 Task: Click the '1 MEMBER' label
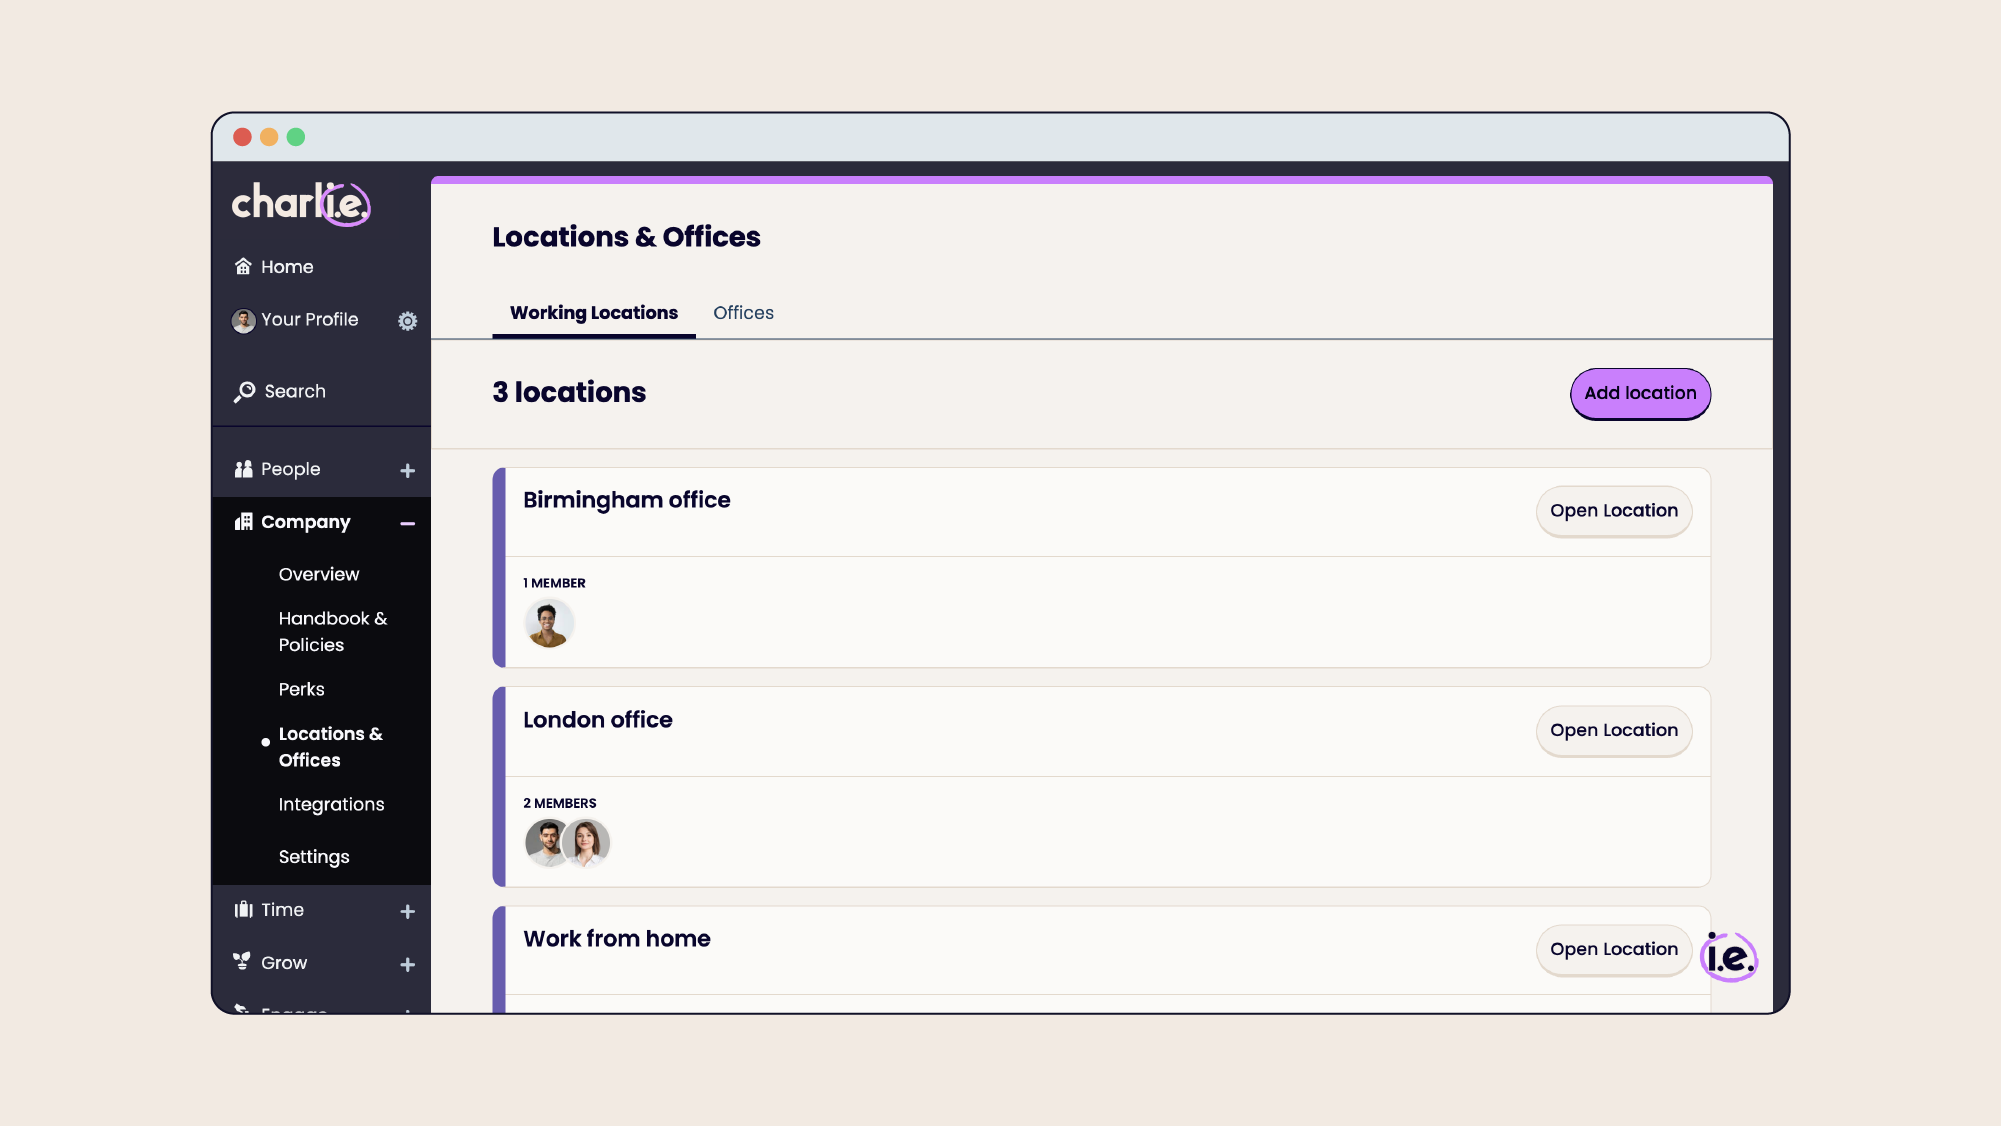554,583
